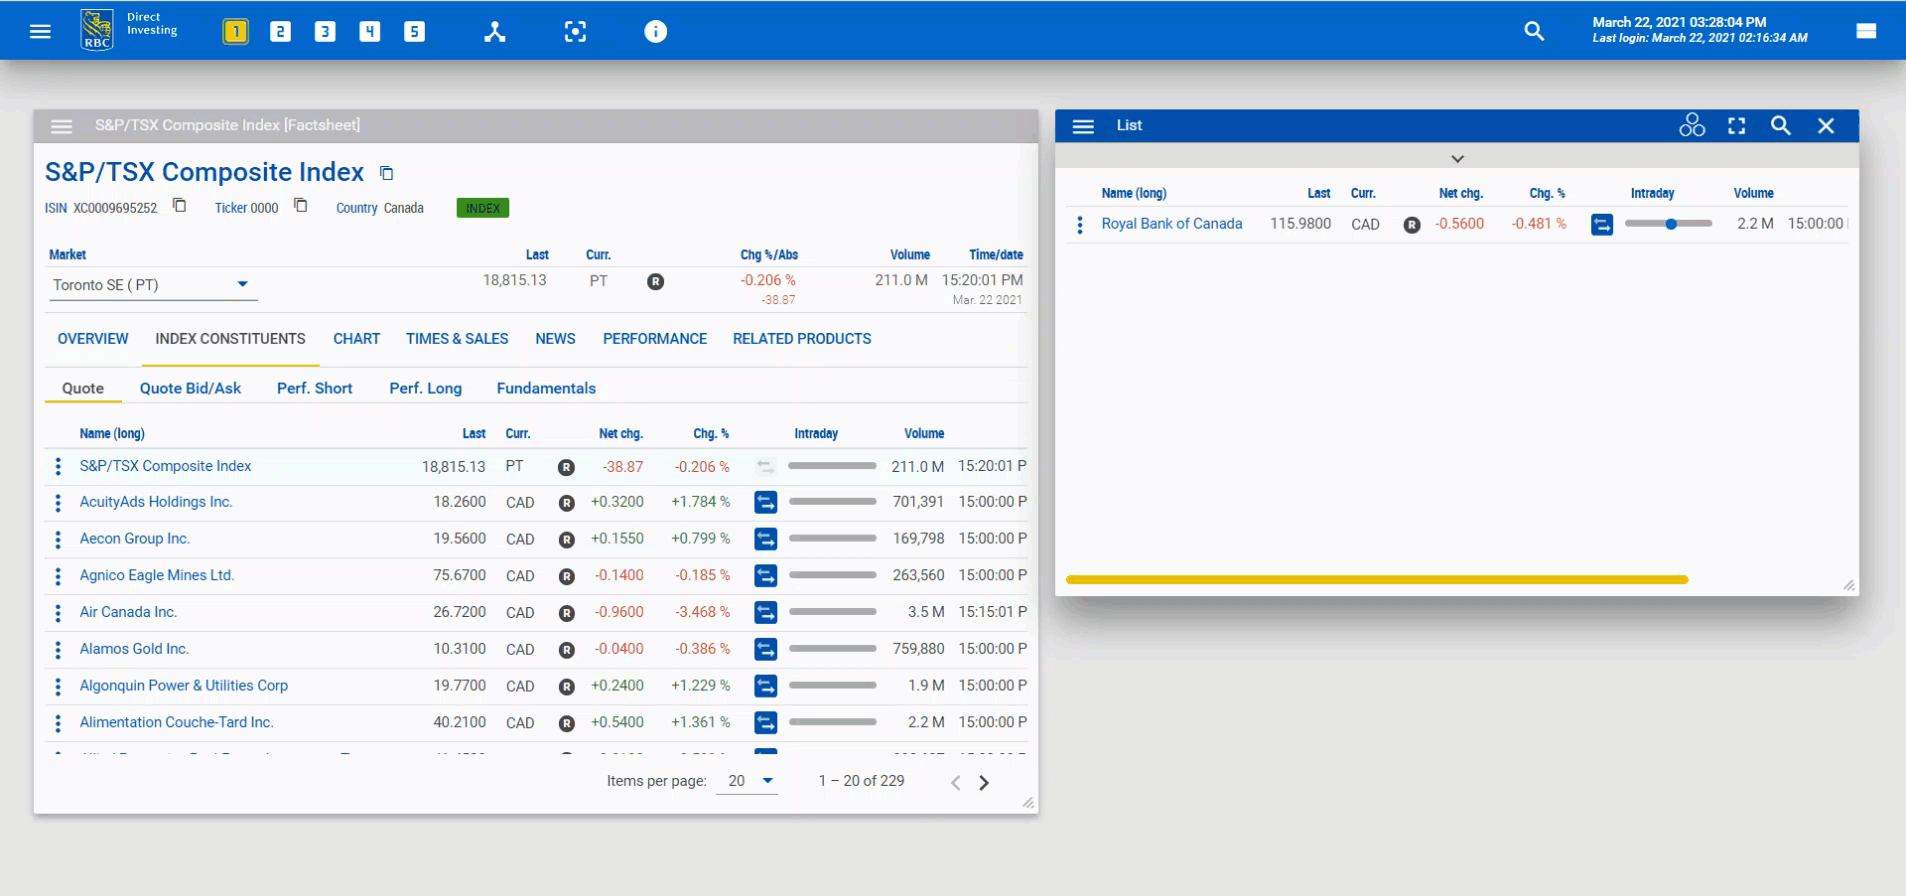Select the Fundamentals sub-tab
Viewport: 1906px width, 896px height.
pos(546,388)
